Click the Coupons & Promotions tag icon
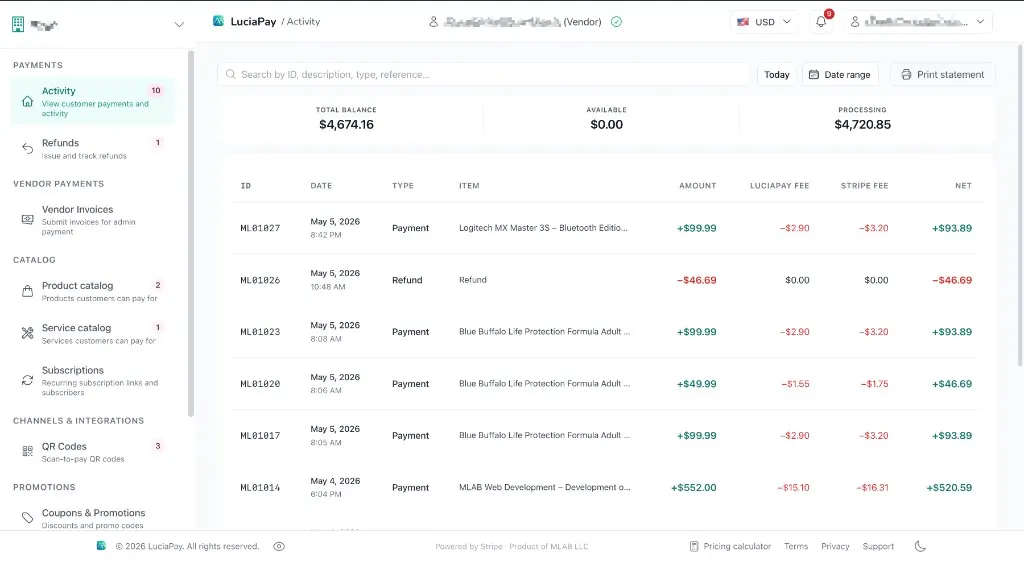This screenshot has height=562, width=1024. click(x=27, y=518)
